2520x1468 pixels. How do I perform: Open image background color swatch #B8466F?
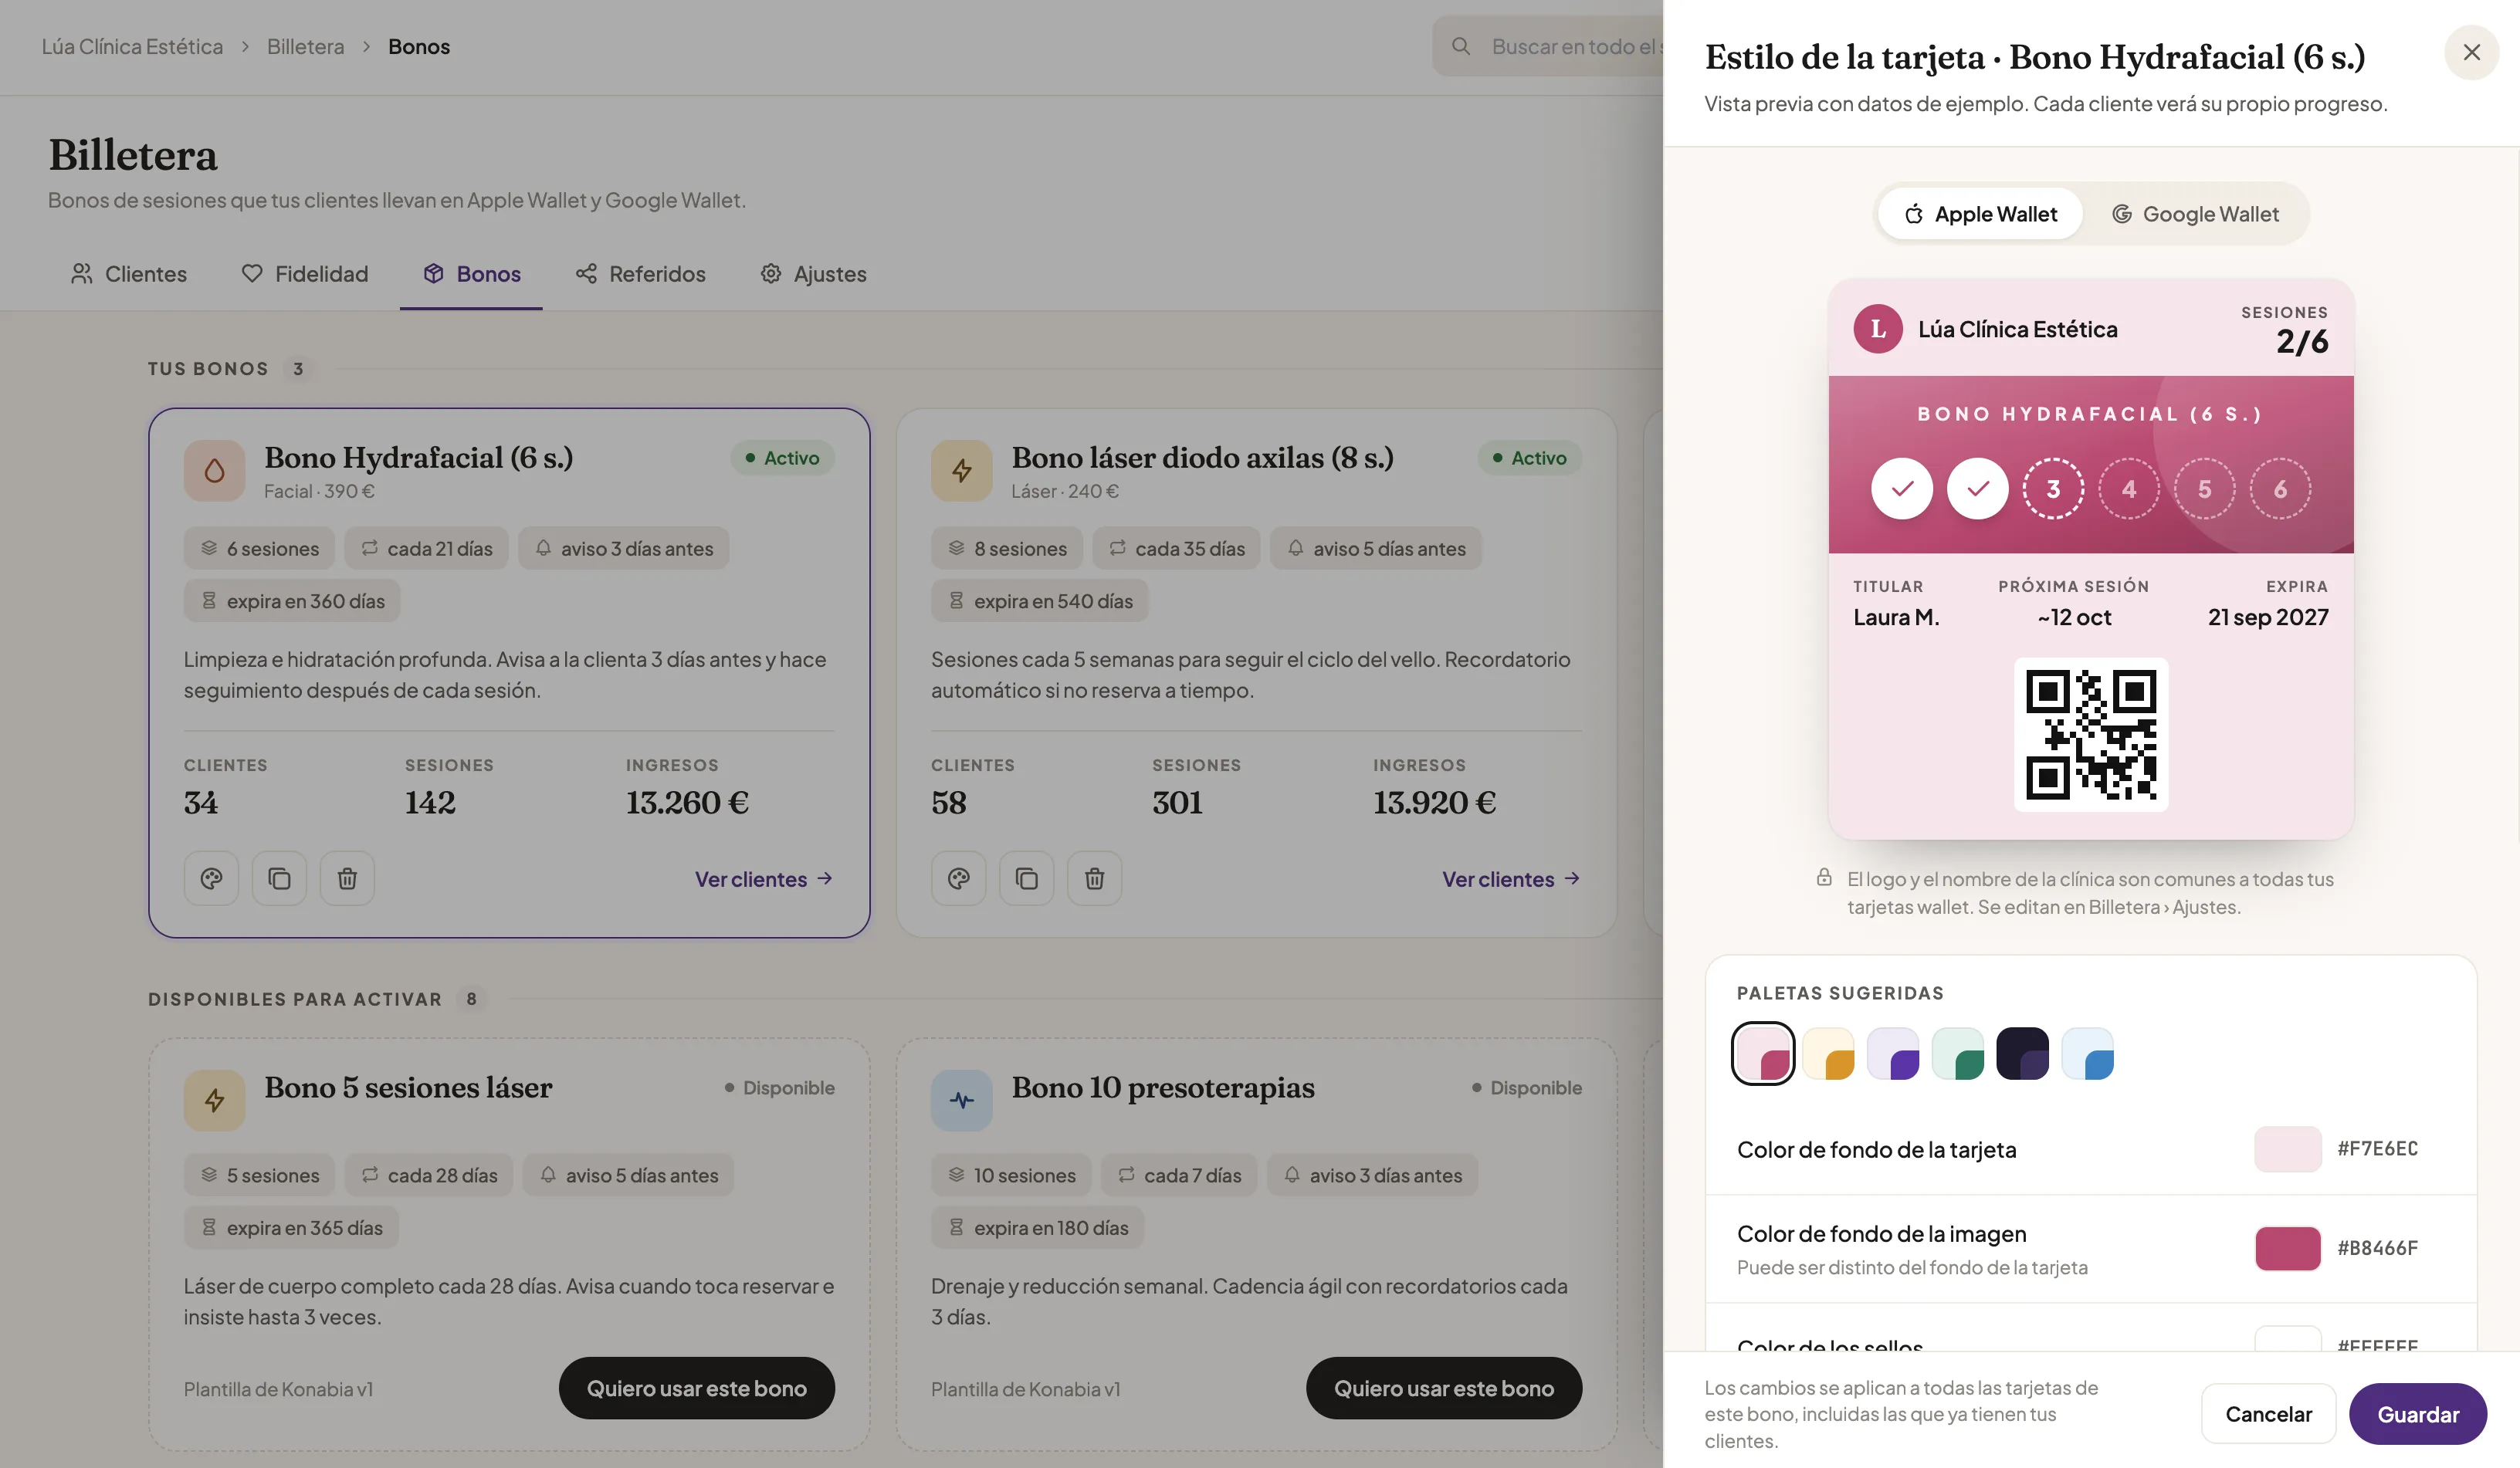coord(2287,1248)
